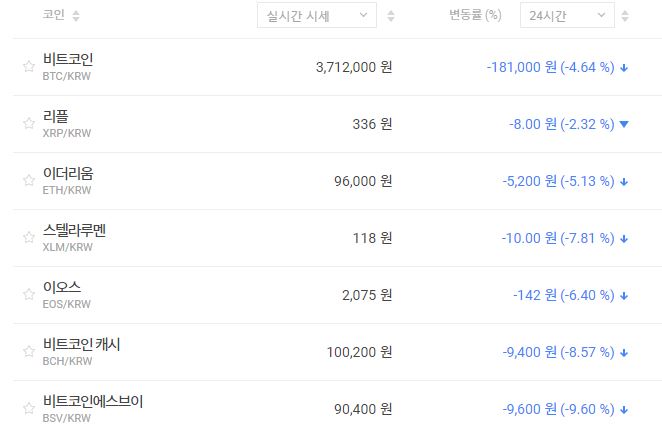This screenshot has width=662, height=428.
Task: Select the 비트코인에스브이 row name
Action: [93, 401]
